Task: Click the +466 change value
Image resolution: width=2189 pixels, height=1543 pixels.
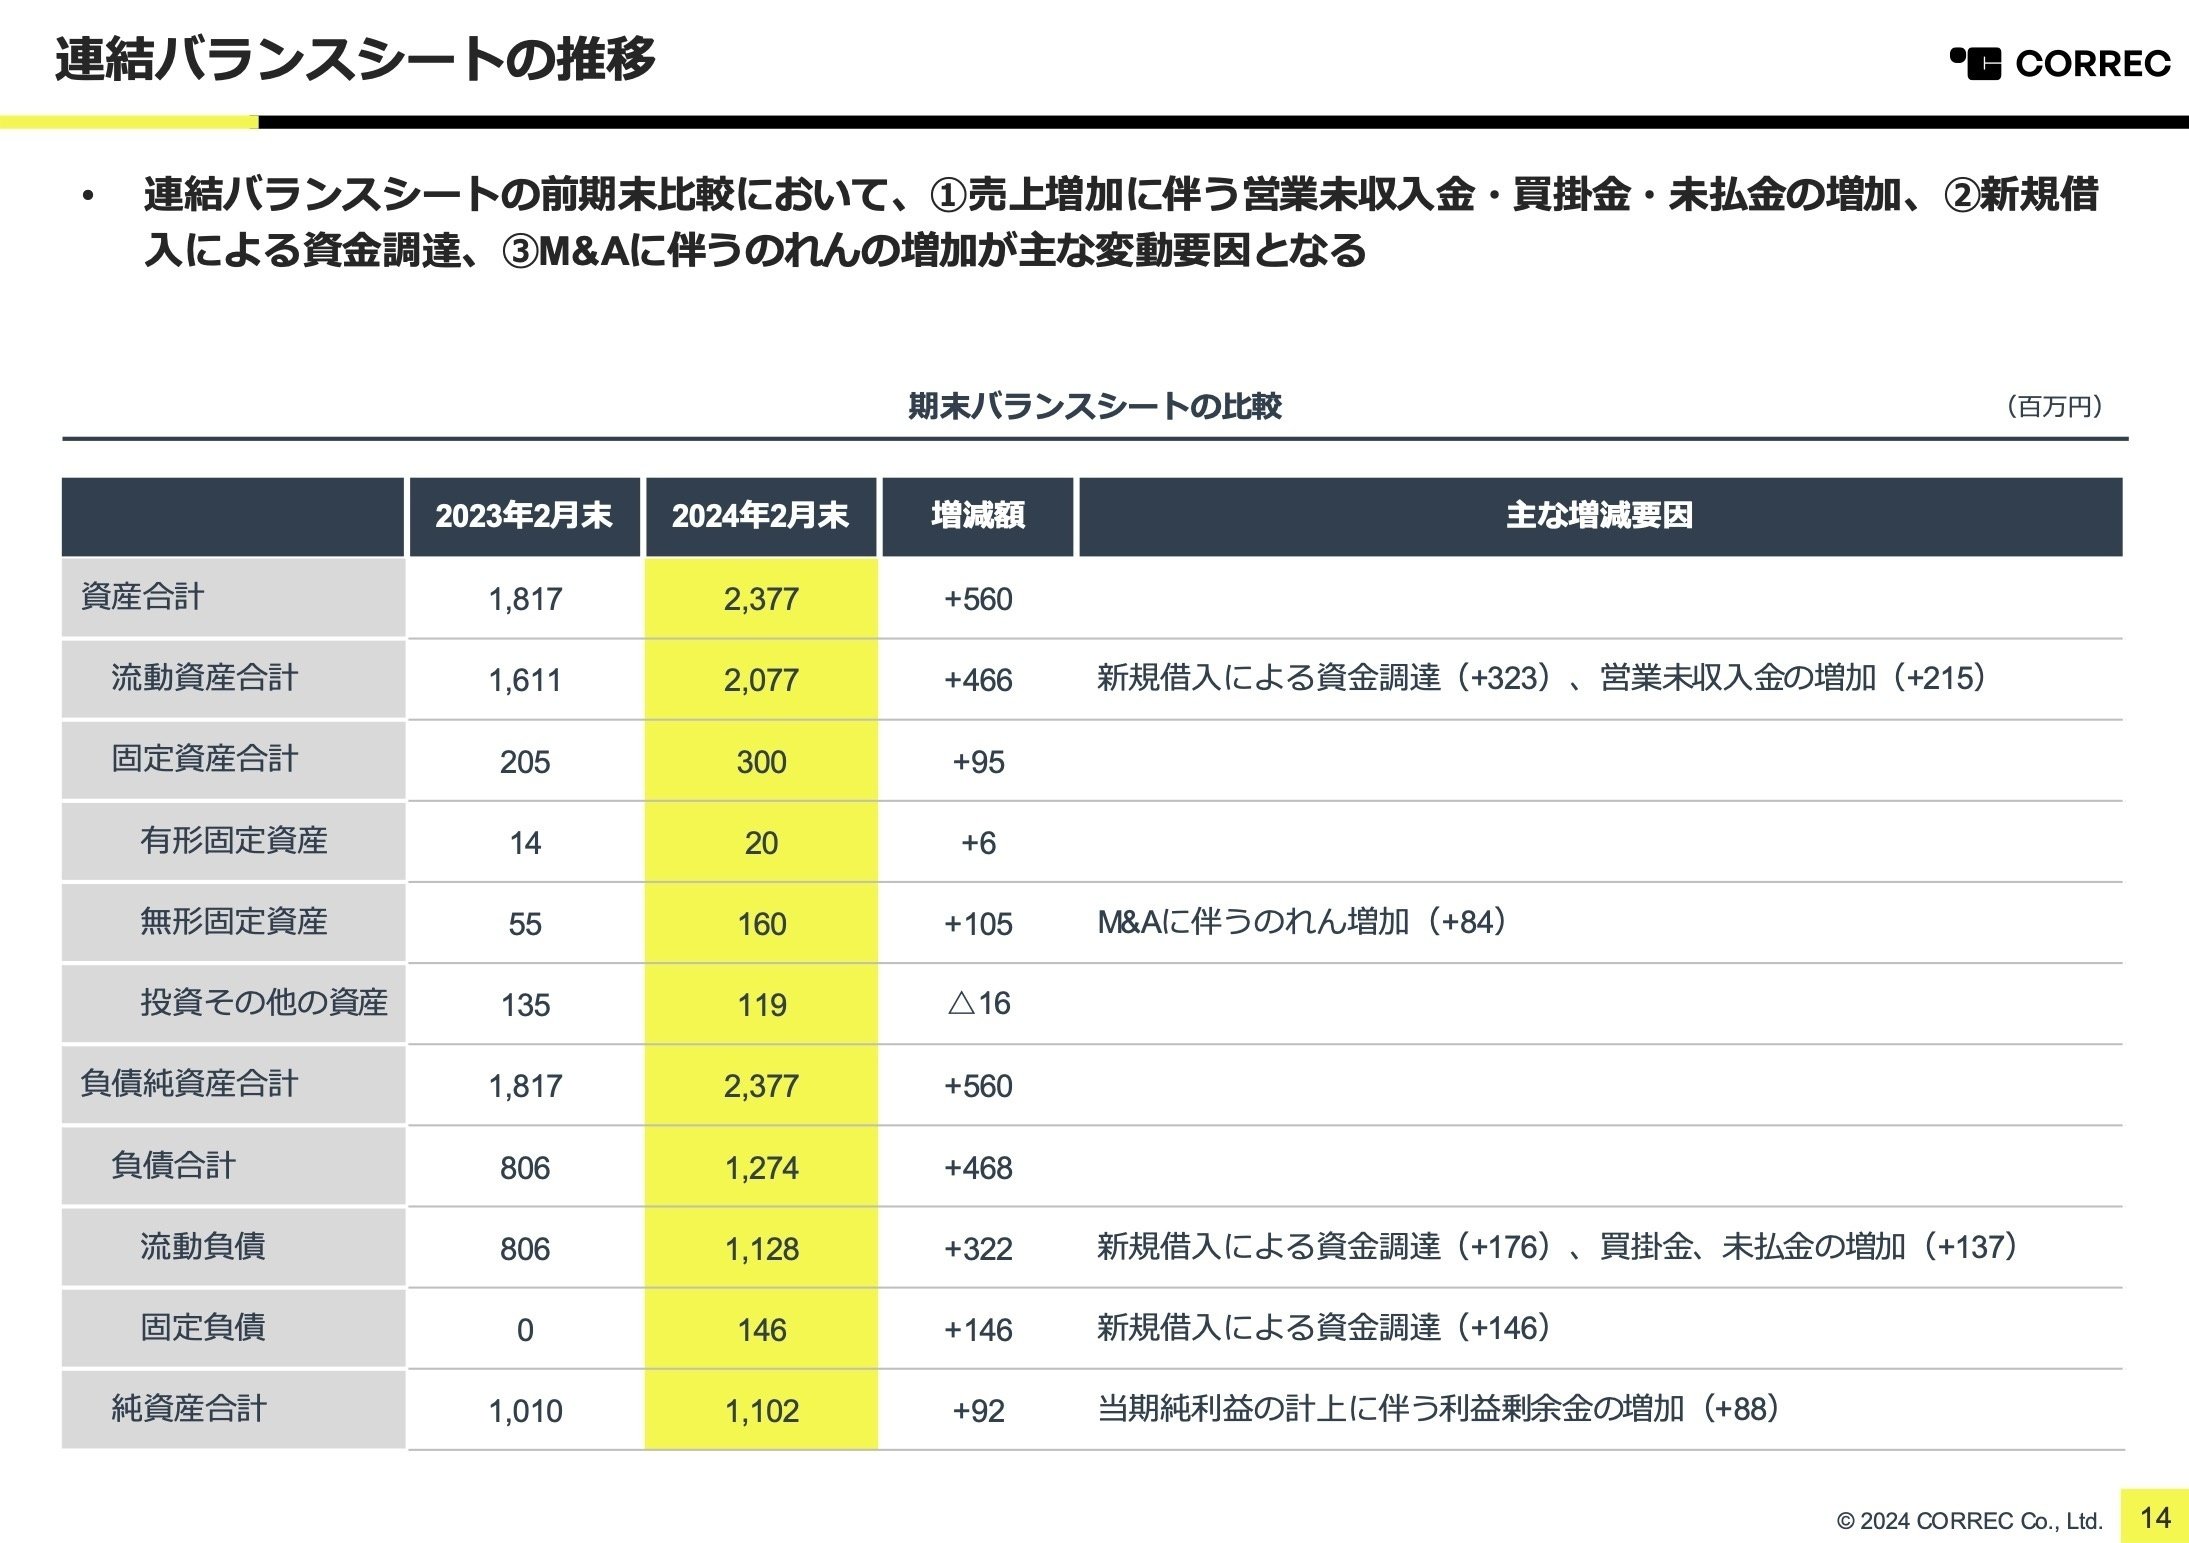Action: tap(978, 681)
